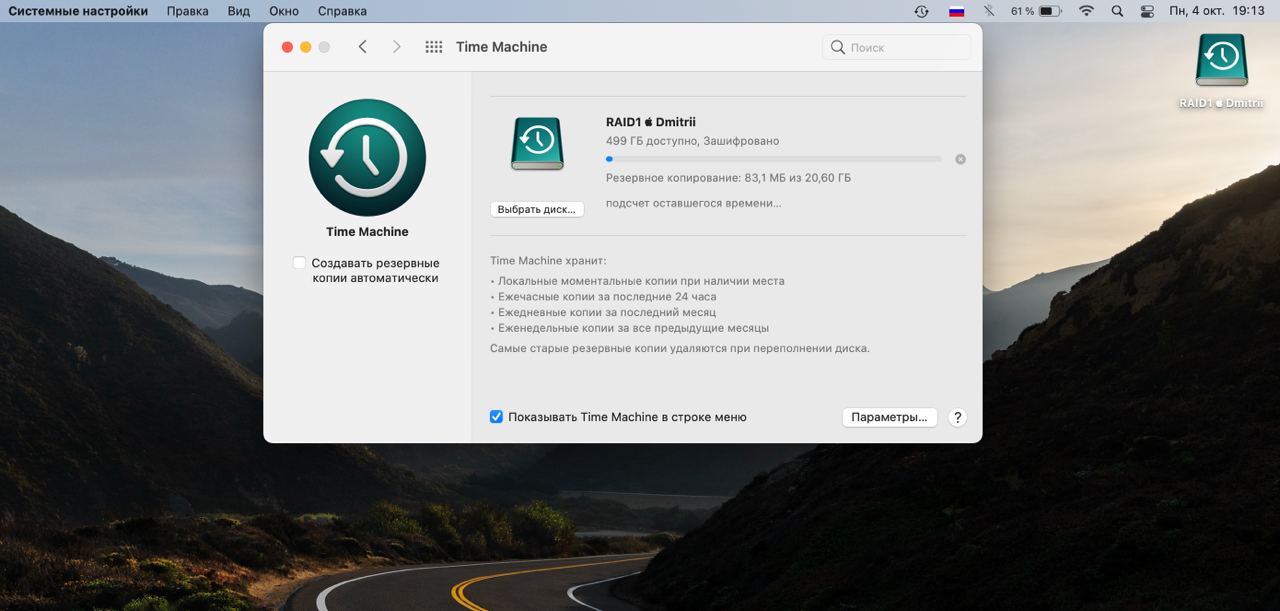1280x611 pixels.
Task: Click 'Локальные моментальные копии при наличии места' line
Action: click(641, 281)
